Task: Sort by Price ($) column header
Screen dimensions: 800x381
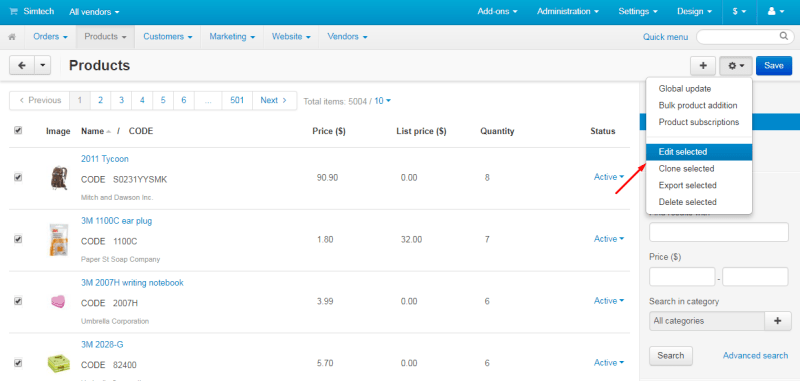Action: [329, 131]
